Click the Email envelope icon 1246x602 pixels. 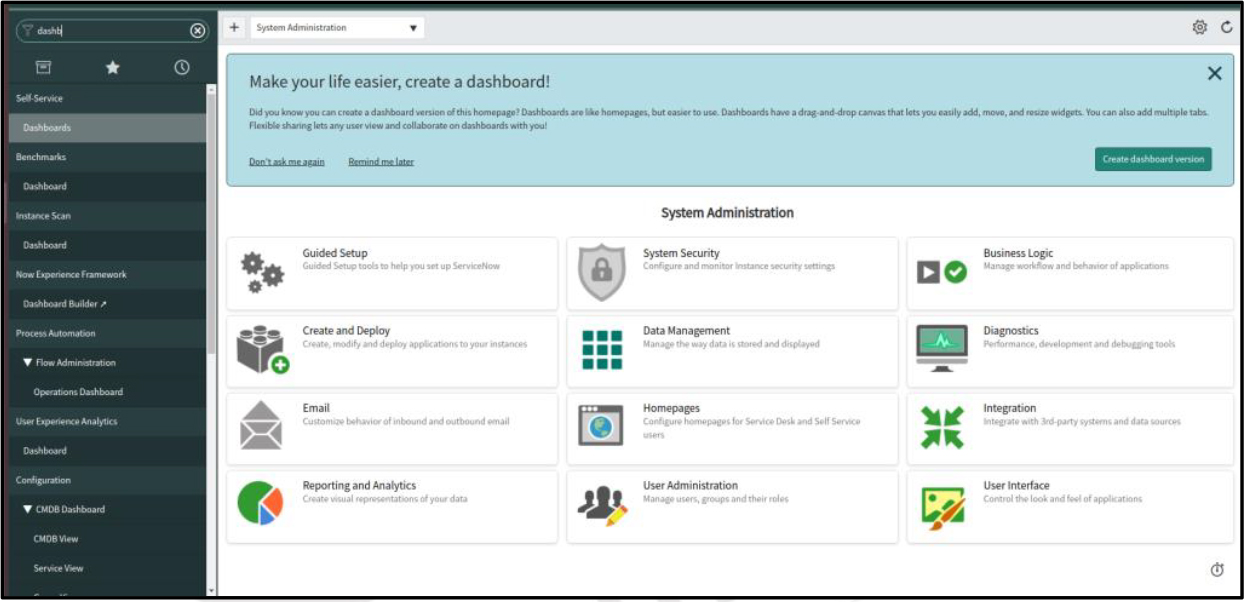[x=261, y=426]
